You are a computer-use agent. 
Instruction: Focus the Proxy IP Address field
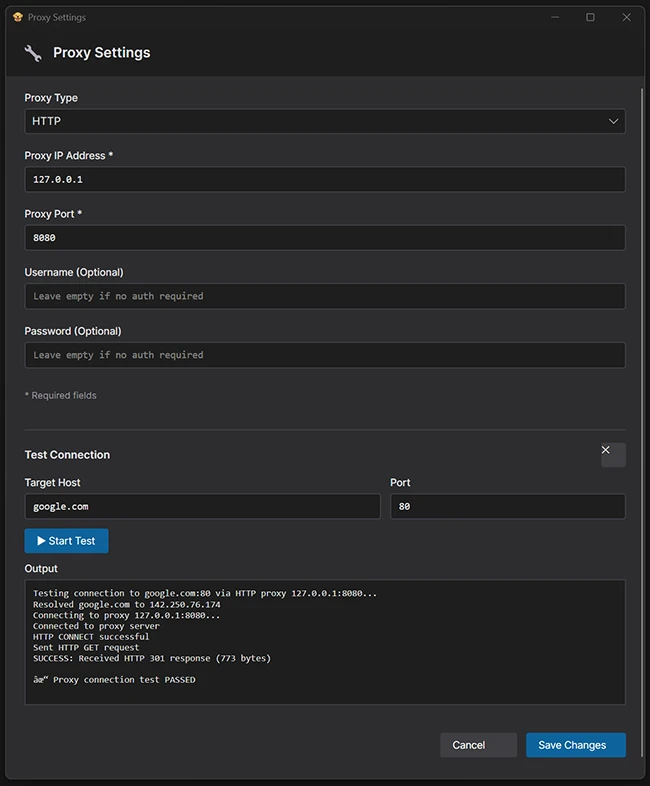[325, 179]
